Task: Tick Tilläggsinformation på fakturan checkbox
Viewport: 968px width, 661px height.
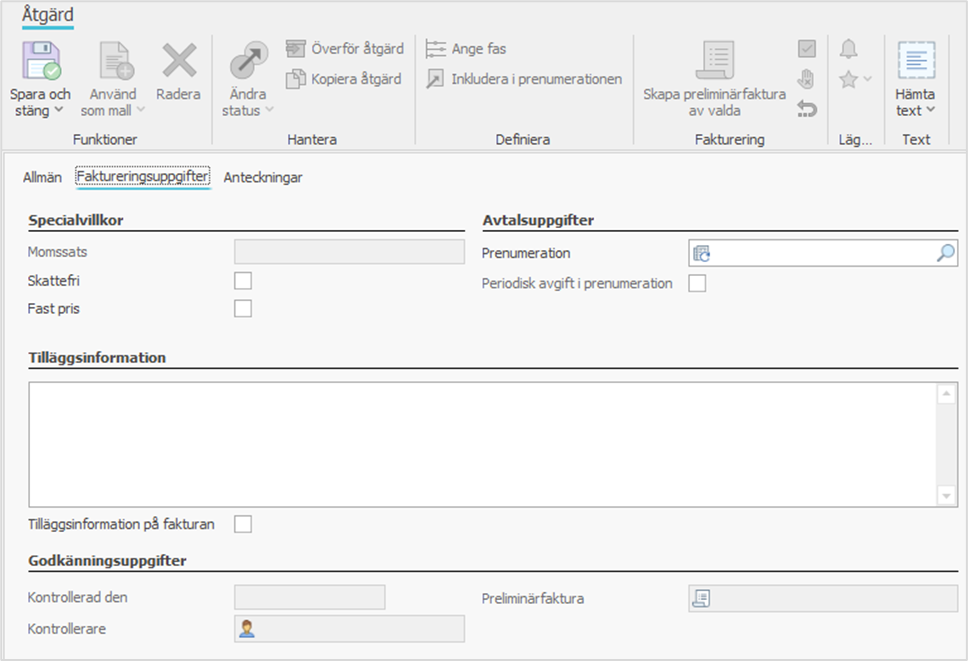Action: (x=243, y=524)
